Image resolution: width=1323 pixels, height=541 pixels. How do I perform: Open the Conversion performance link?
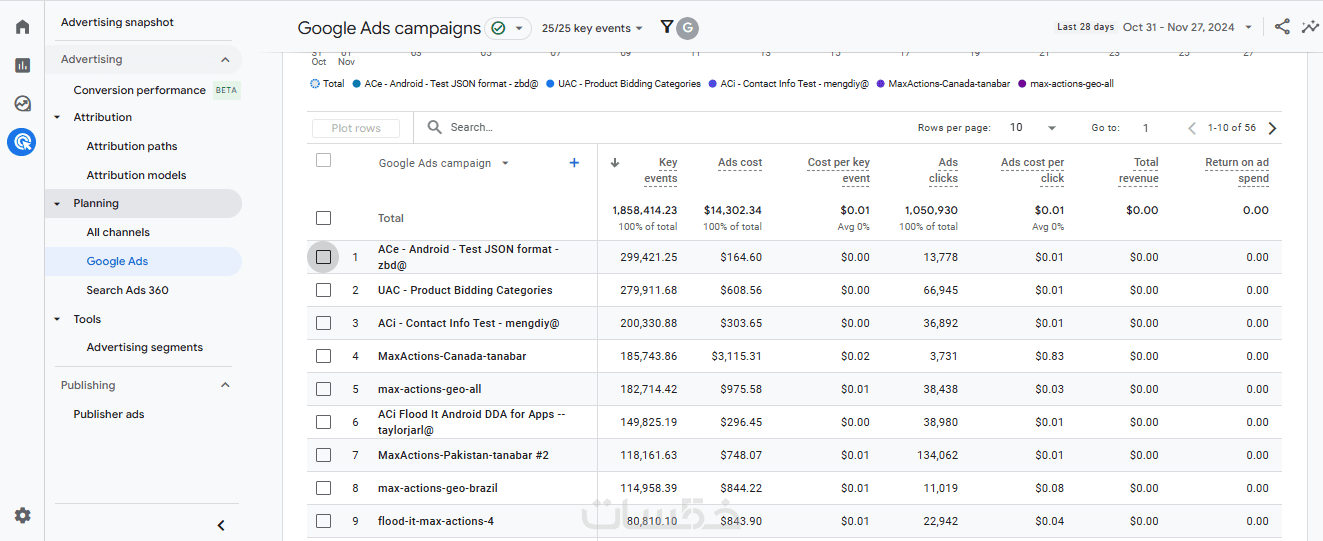[140, 90]
